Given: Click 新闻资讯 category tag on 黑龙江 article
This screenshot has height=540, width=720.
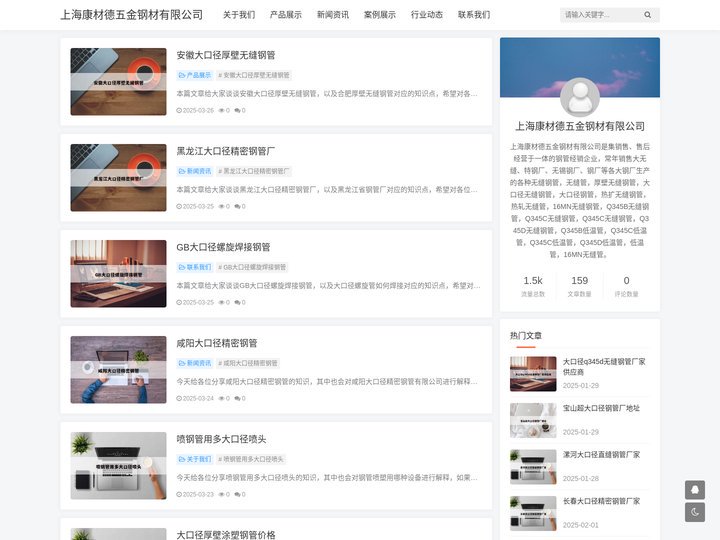Looking at the screenshot, I should (195, 171).
